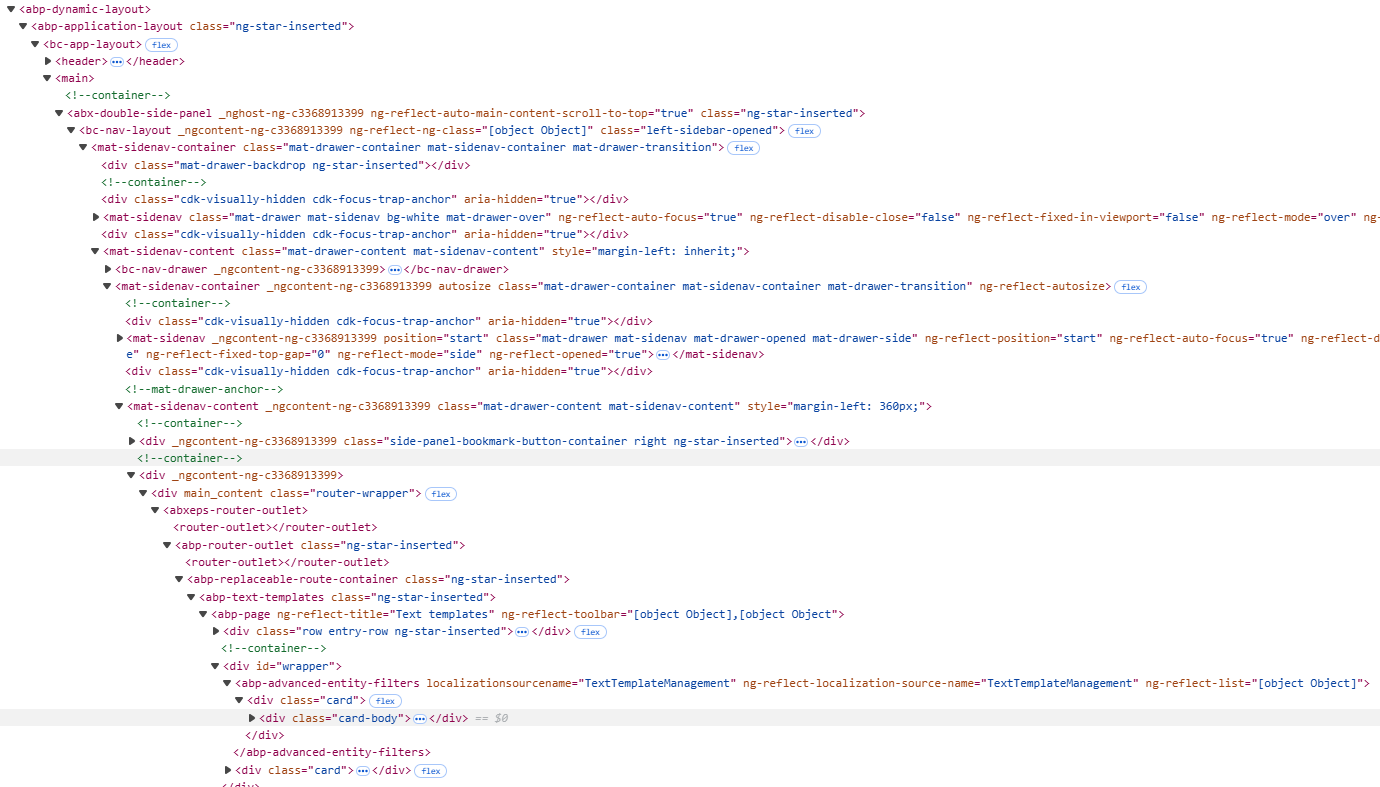Collapse the div with id wrapper
Image resolution: width=1380 pixels, height=787 pixels.
tap(215, 666)
